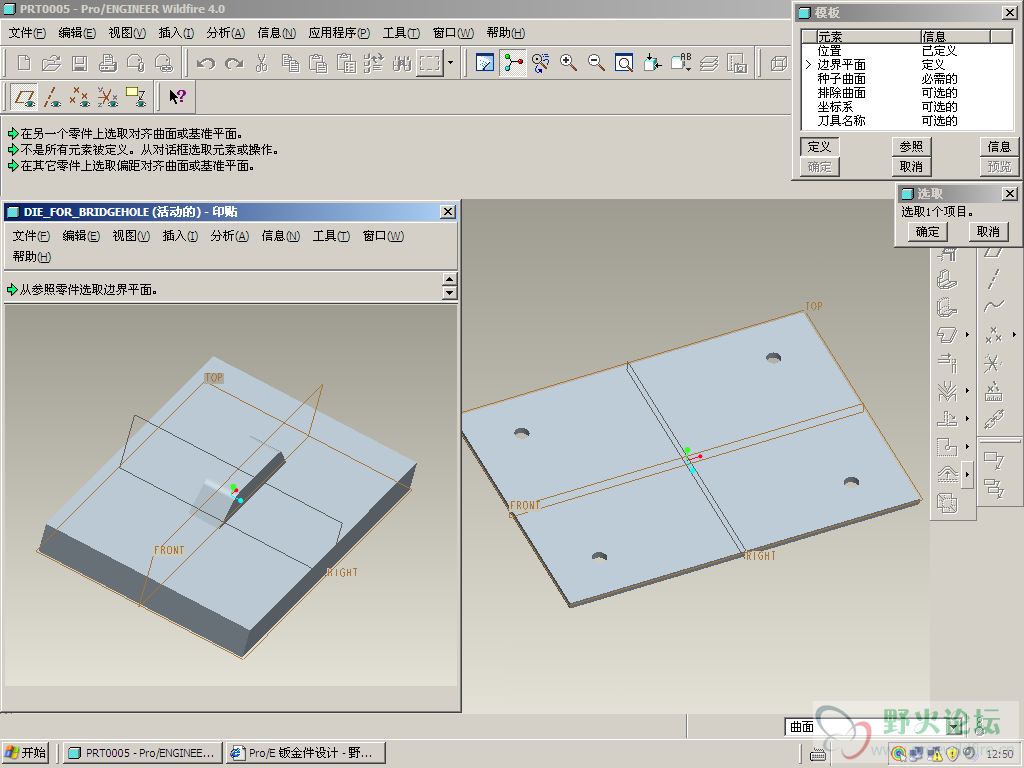Click the Windows 开始 start button
1024x768 pixels.
pyautogui.click(x=26, y=753)
